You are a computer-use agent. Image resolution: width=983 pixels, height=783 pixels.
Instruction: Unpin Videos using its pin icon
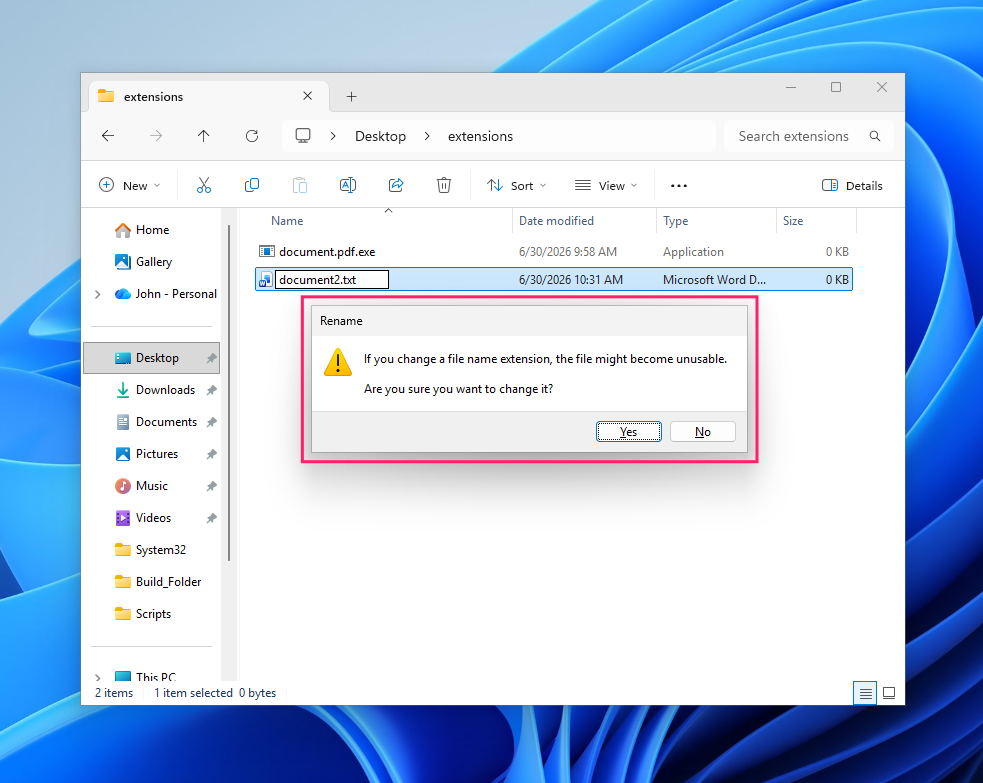click(x=212, y=518)
